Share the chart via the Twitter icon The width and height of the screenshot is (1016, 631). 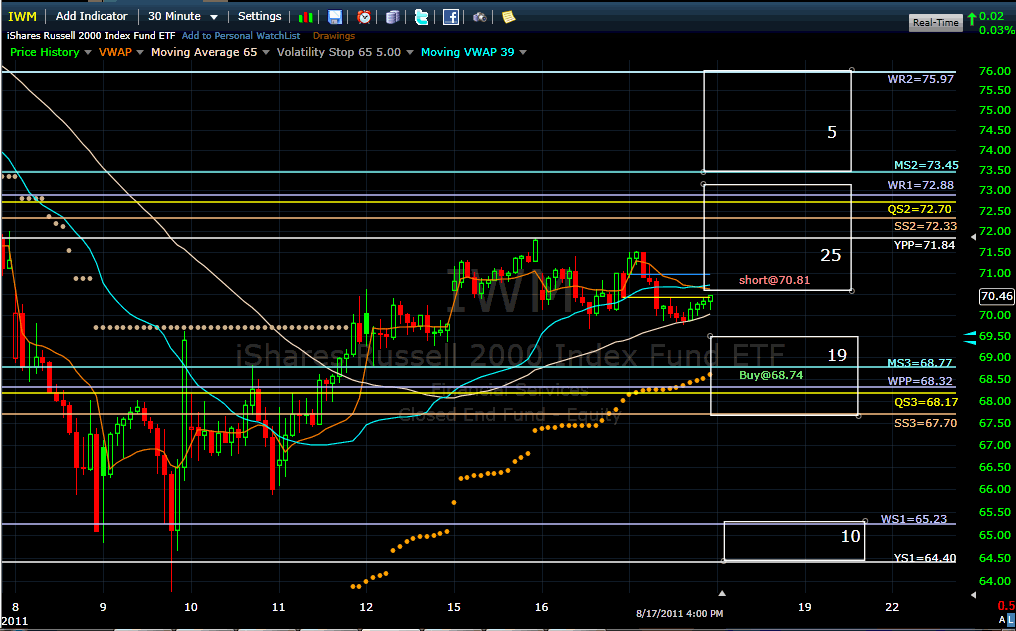tap(422, 17)
